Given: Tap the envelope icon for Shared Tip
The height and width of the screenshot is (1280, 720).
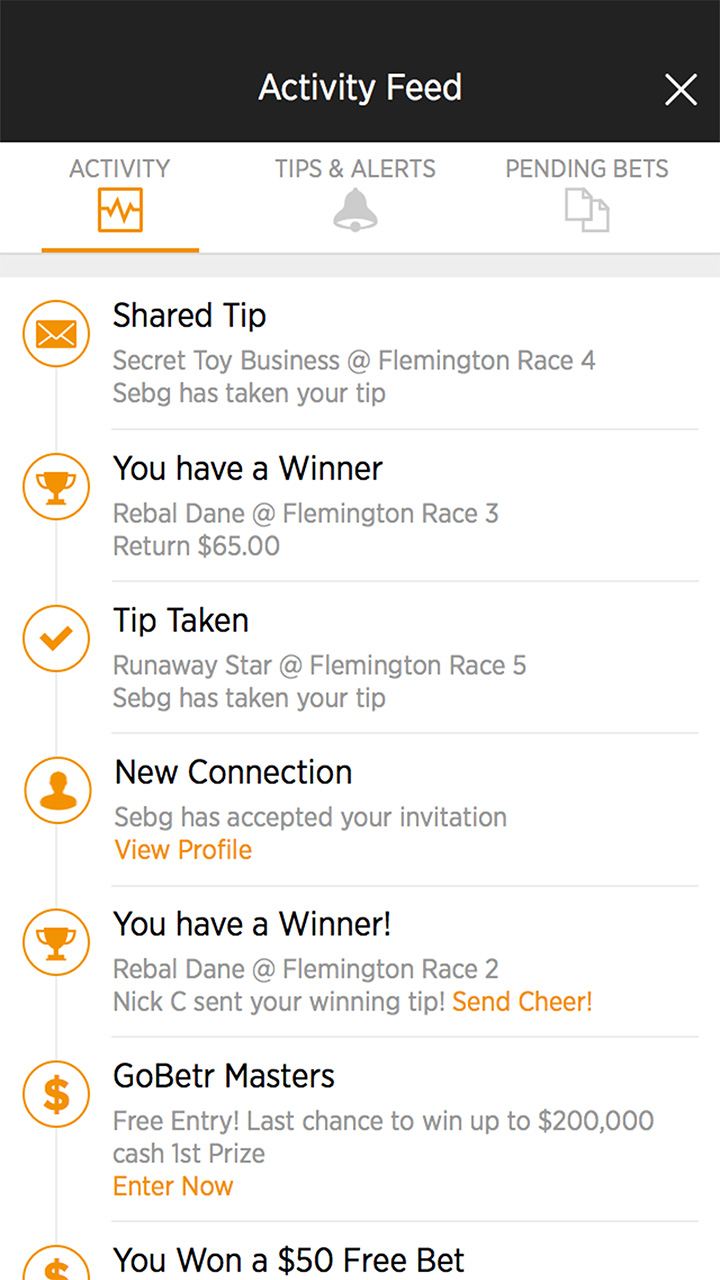Looking at the screenshot, I should (x=56, y=334).
